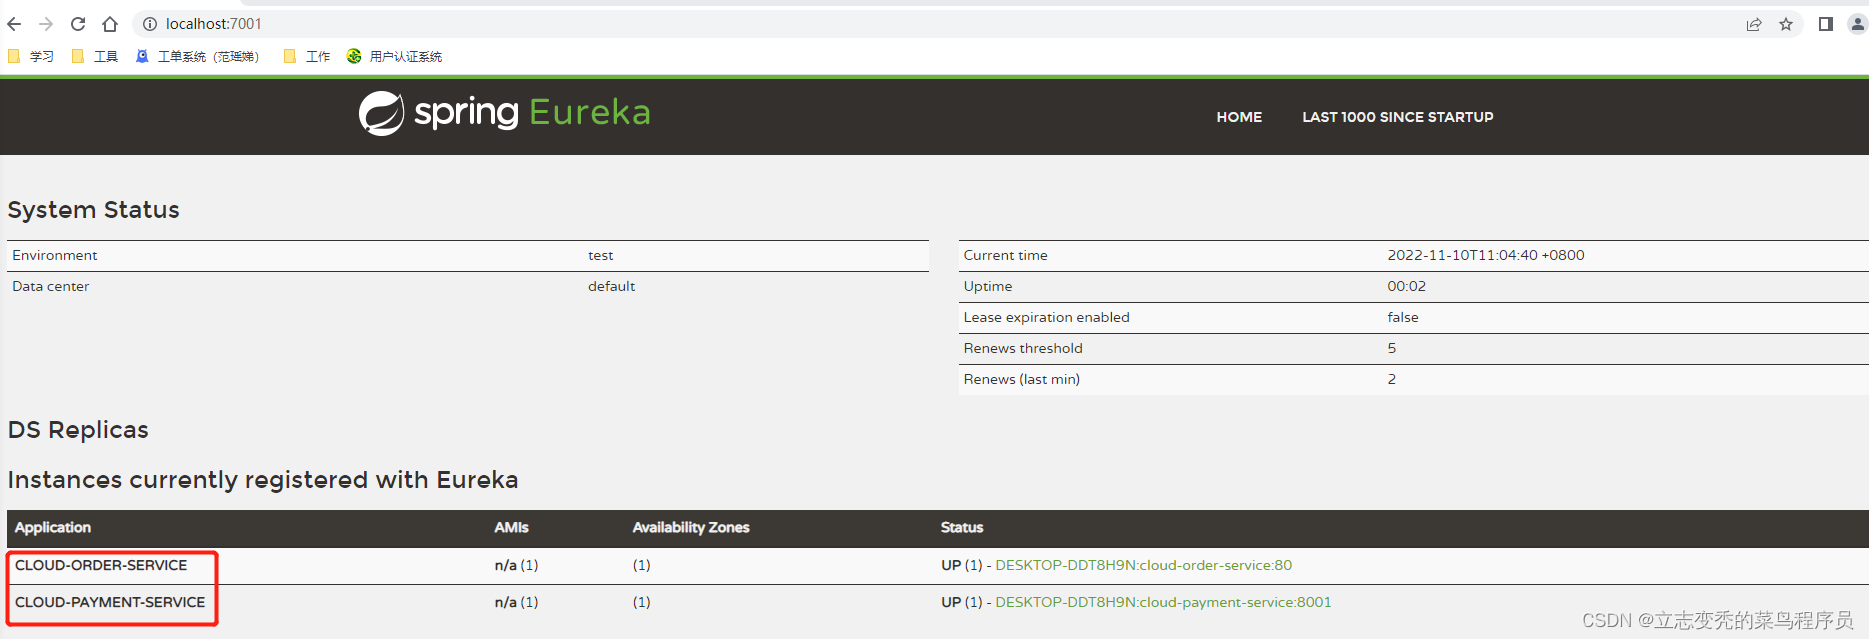Viewport: 1869px width, 639px height.
Task: Open the 工作 bookmark folder
Action: click(307, 57)
